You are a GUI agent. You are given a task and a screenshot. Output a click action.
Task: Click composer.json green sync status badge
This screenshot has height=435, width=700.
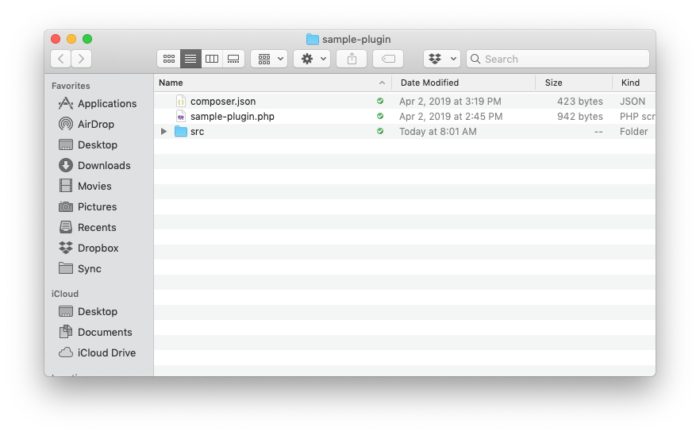(x=380, y=101)
